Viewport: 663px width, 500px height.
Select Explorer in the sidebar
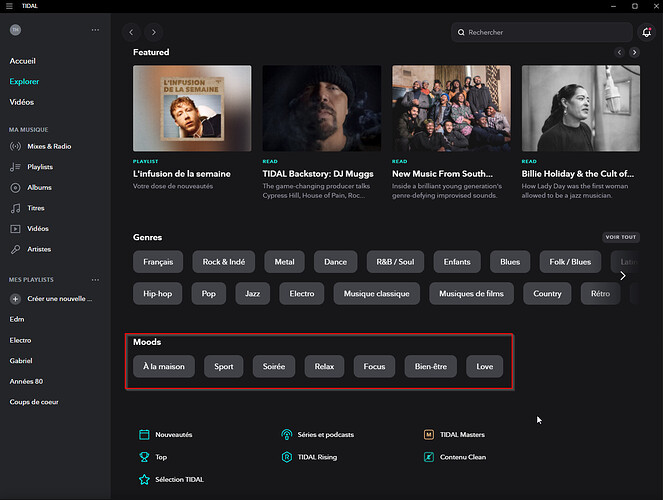[24, 81]
